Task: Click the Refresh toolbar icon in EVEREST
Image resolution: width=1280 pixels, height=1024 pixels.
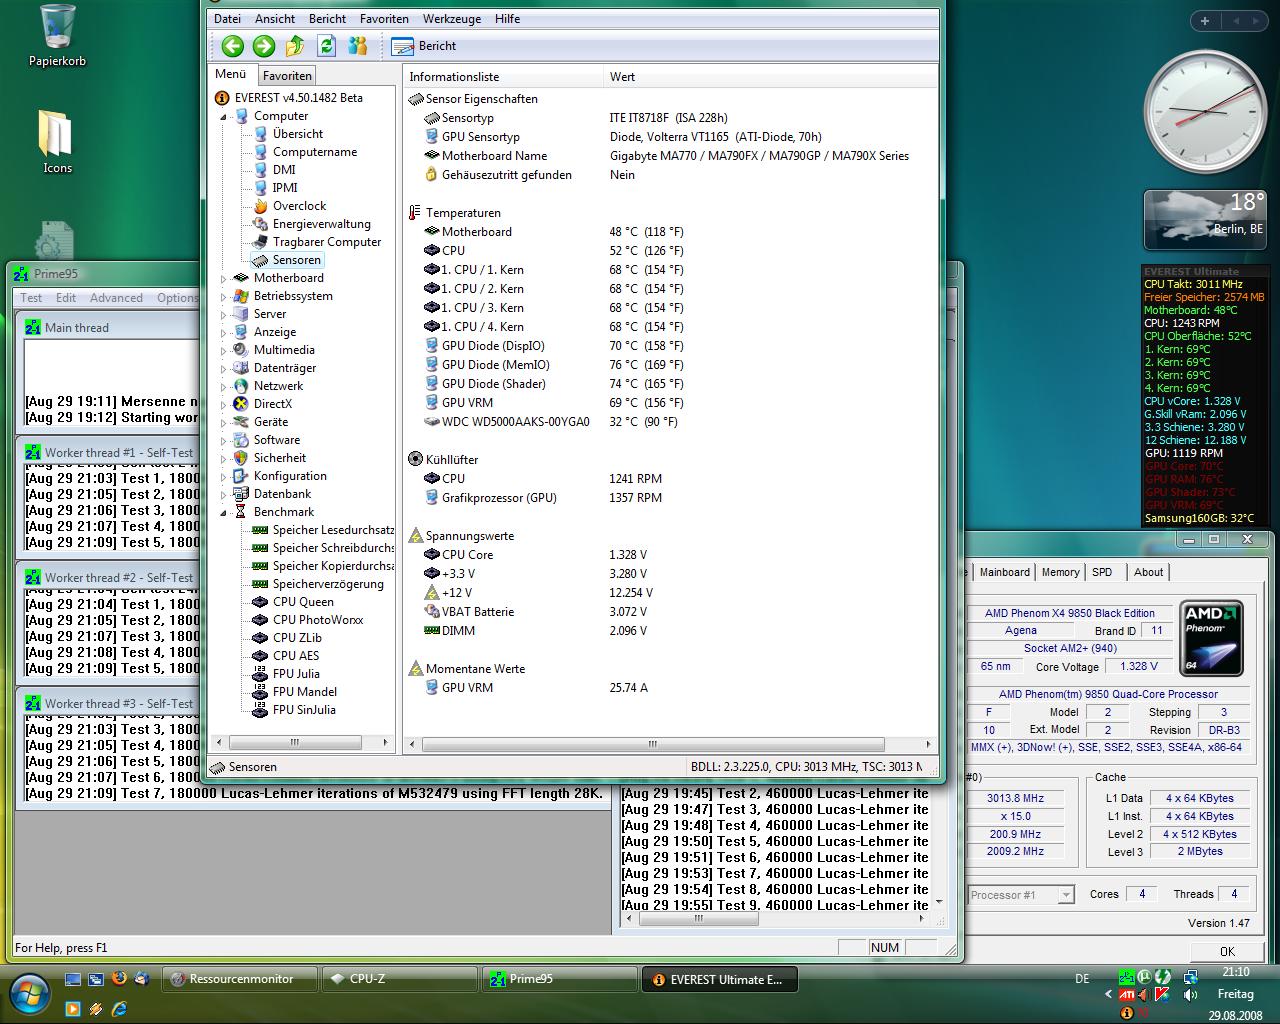Action: pyautogui.click(x=326, y=46)
